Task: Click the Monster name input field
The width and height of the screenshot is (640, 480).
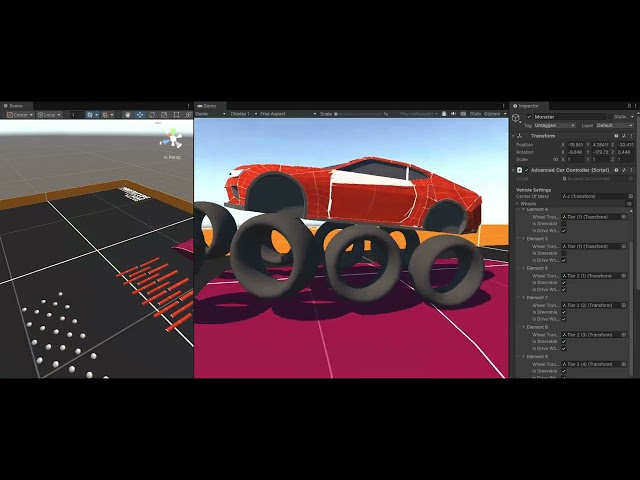Action: 569,117
